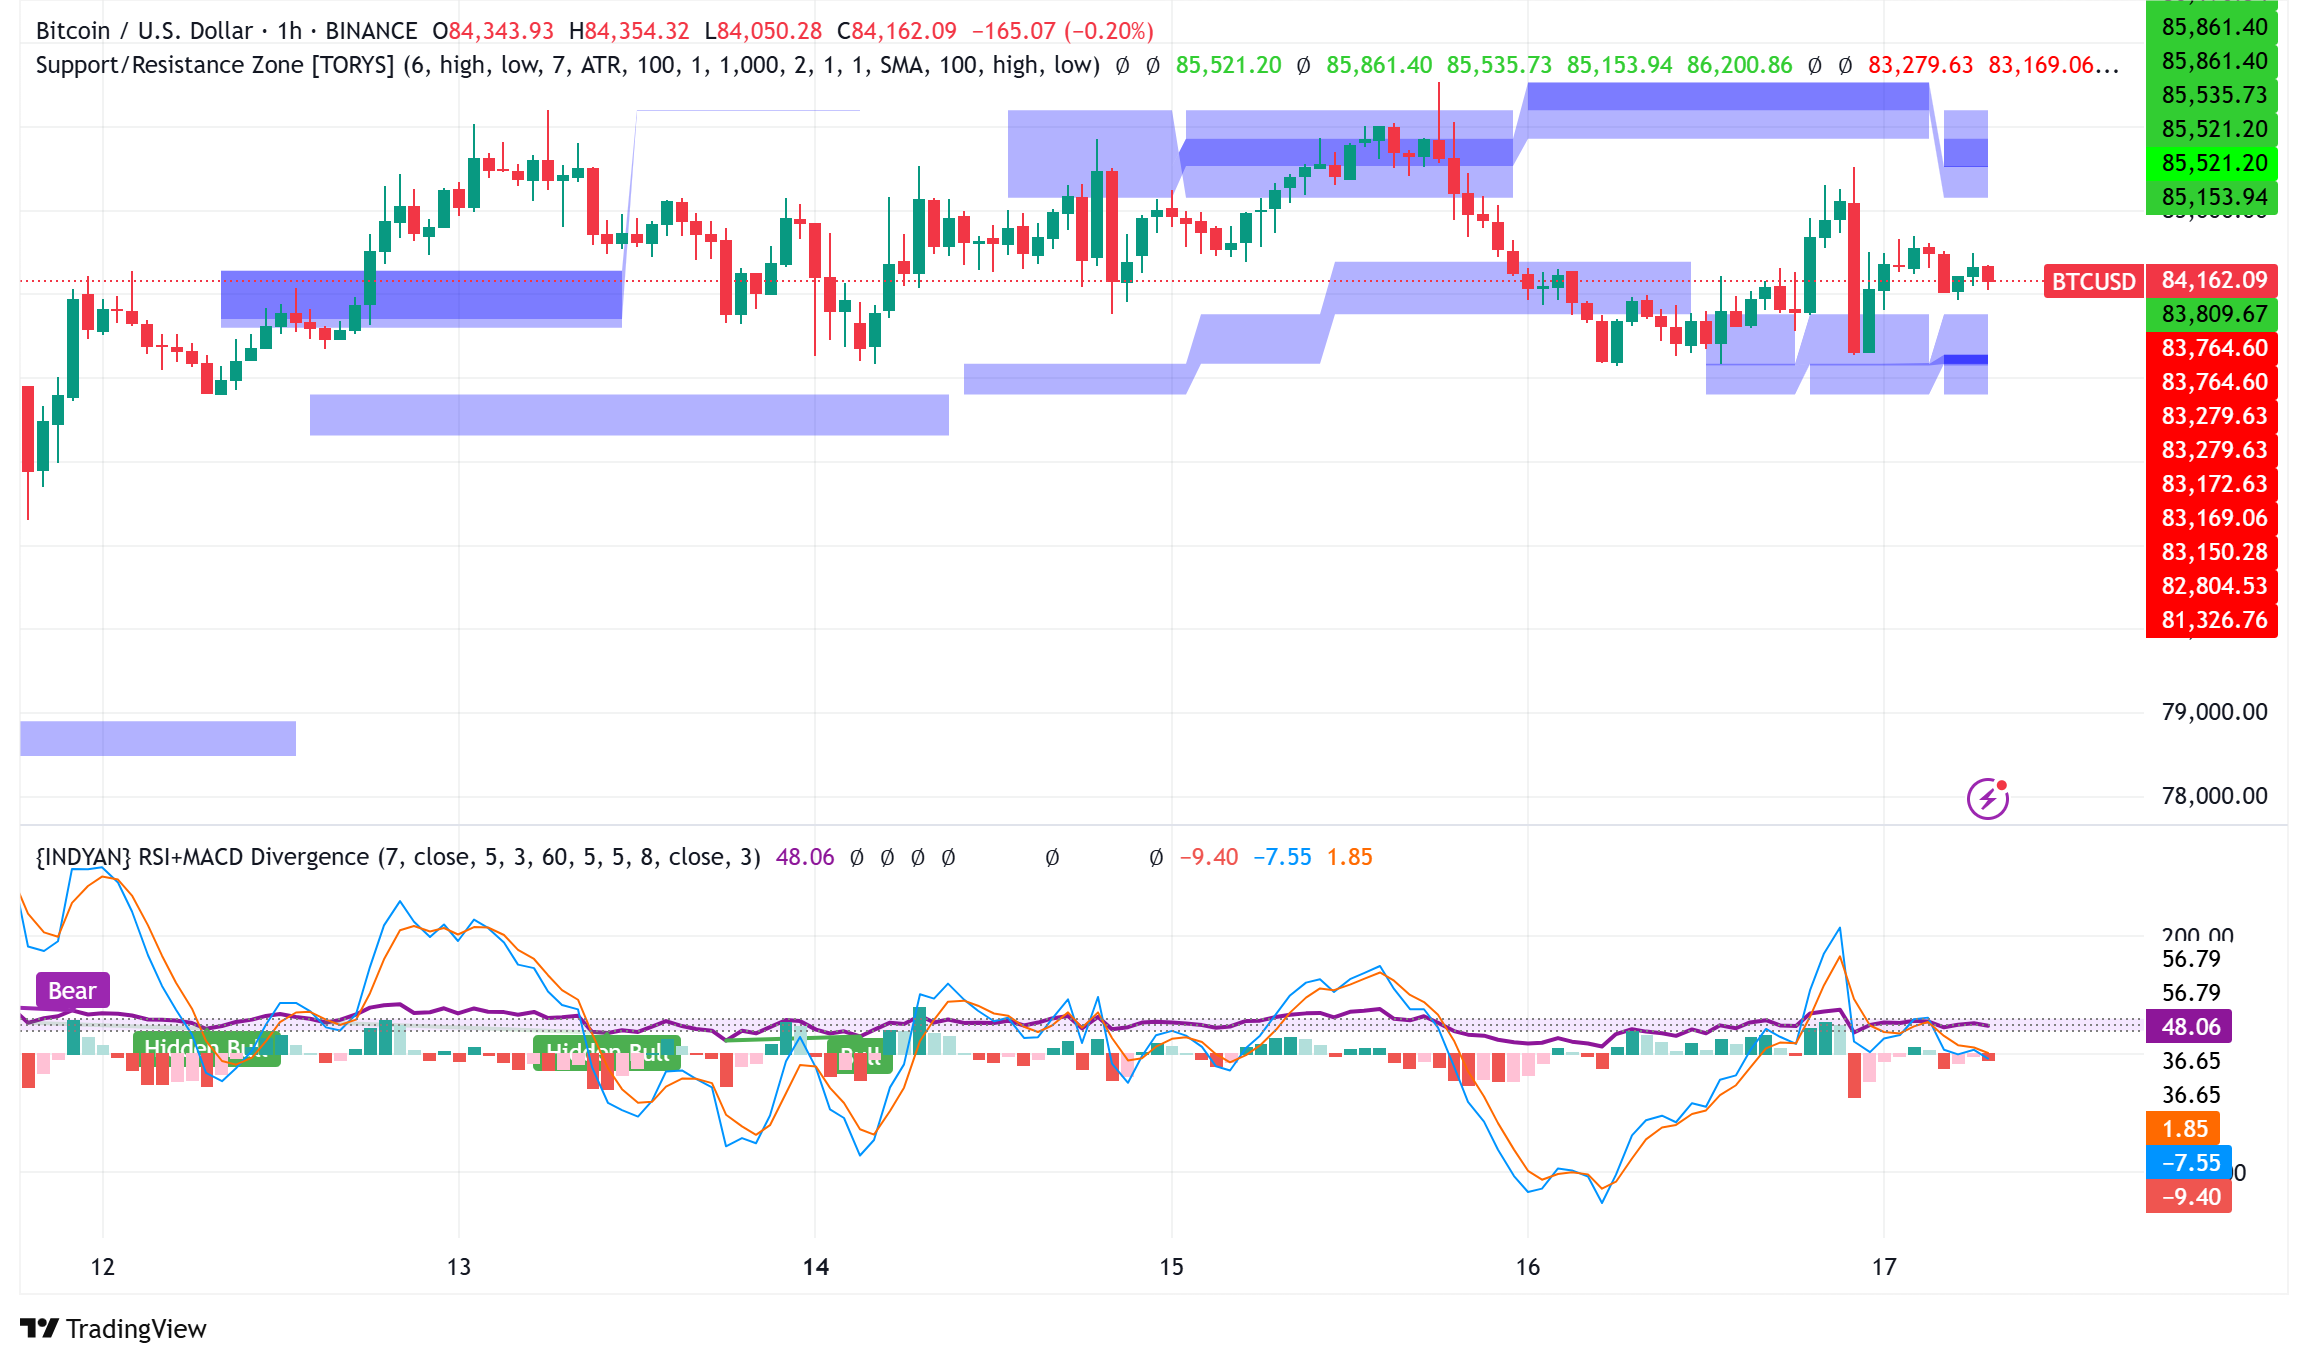The height and width of the screenshot is (1364, 2308).
Task: Click the blue −7.55 axis label
Action: 2189,1163
